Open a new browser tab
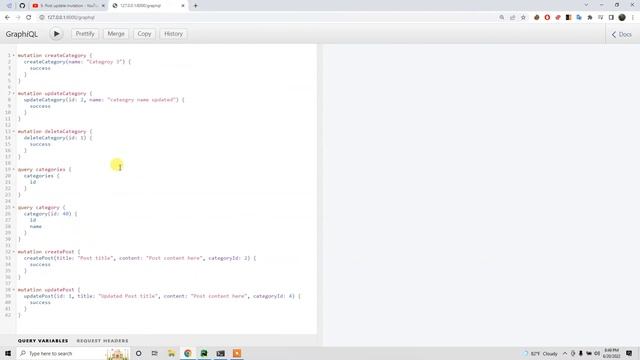 pos(196,6)
